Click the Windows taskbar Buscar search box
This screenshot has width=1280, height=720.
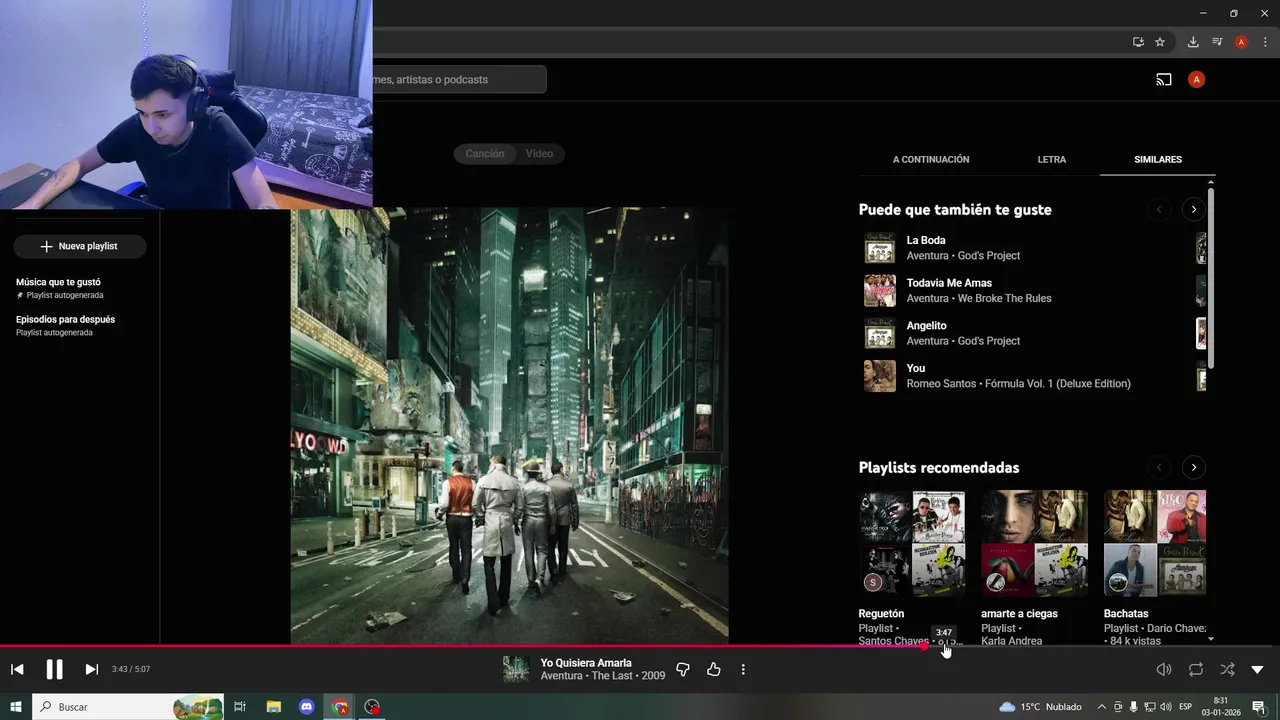pyautogui.click(x=128, y=707)
